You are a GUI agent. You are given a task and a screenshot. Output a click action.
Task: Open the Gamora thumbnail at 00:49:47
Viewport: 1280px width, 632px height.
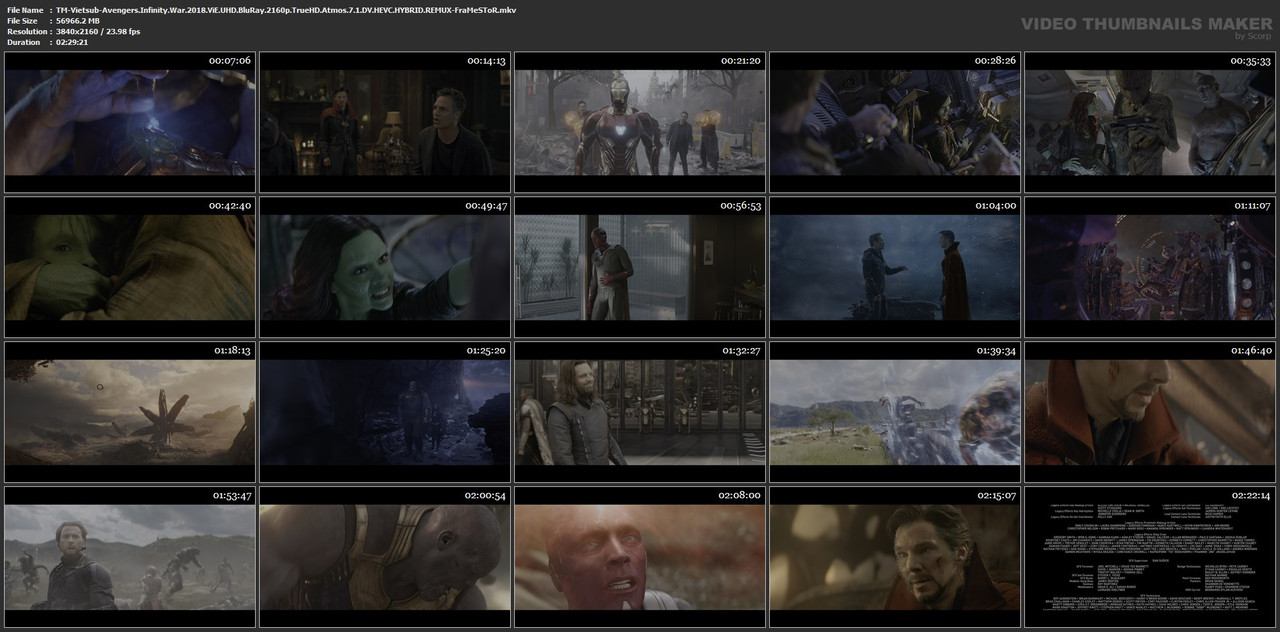click(385, 267)
